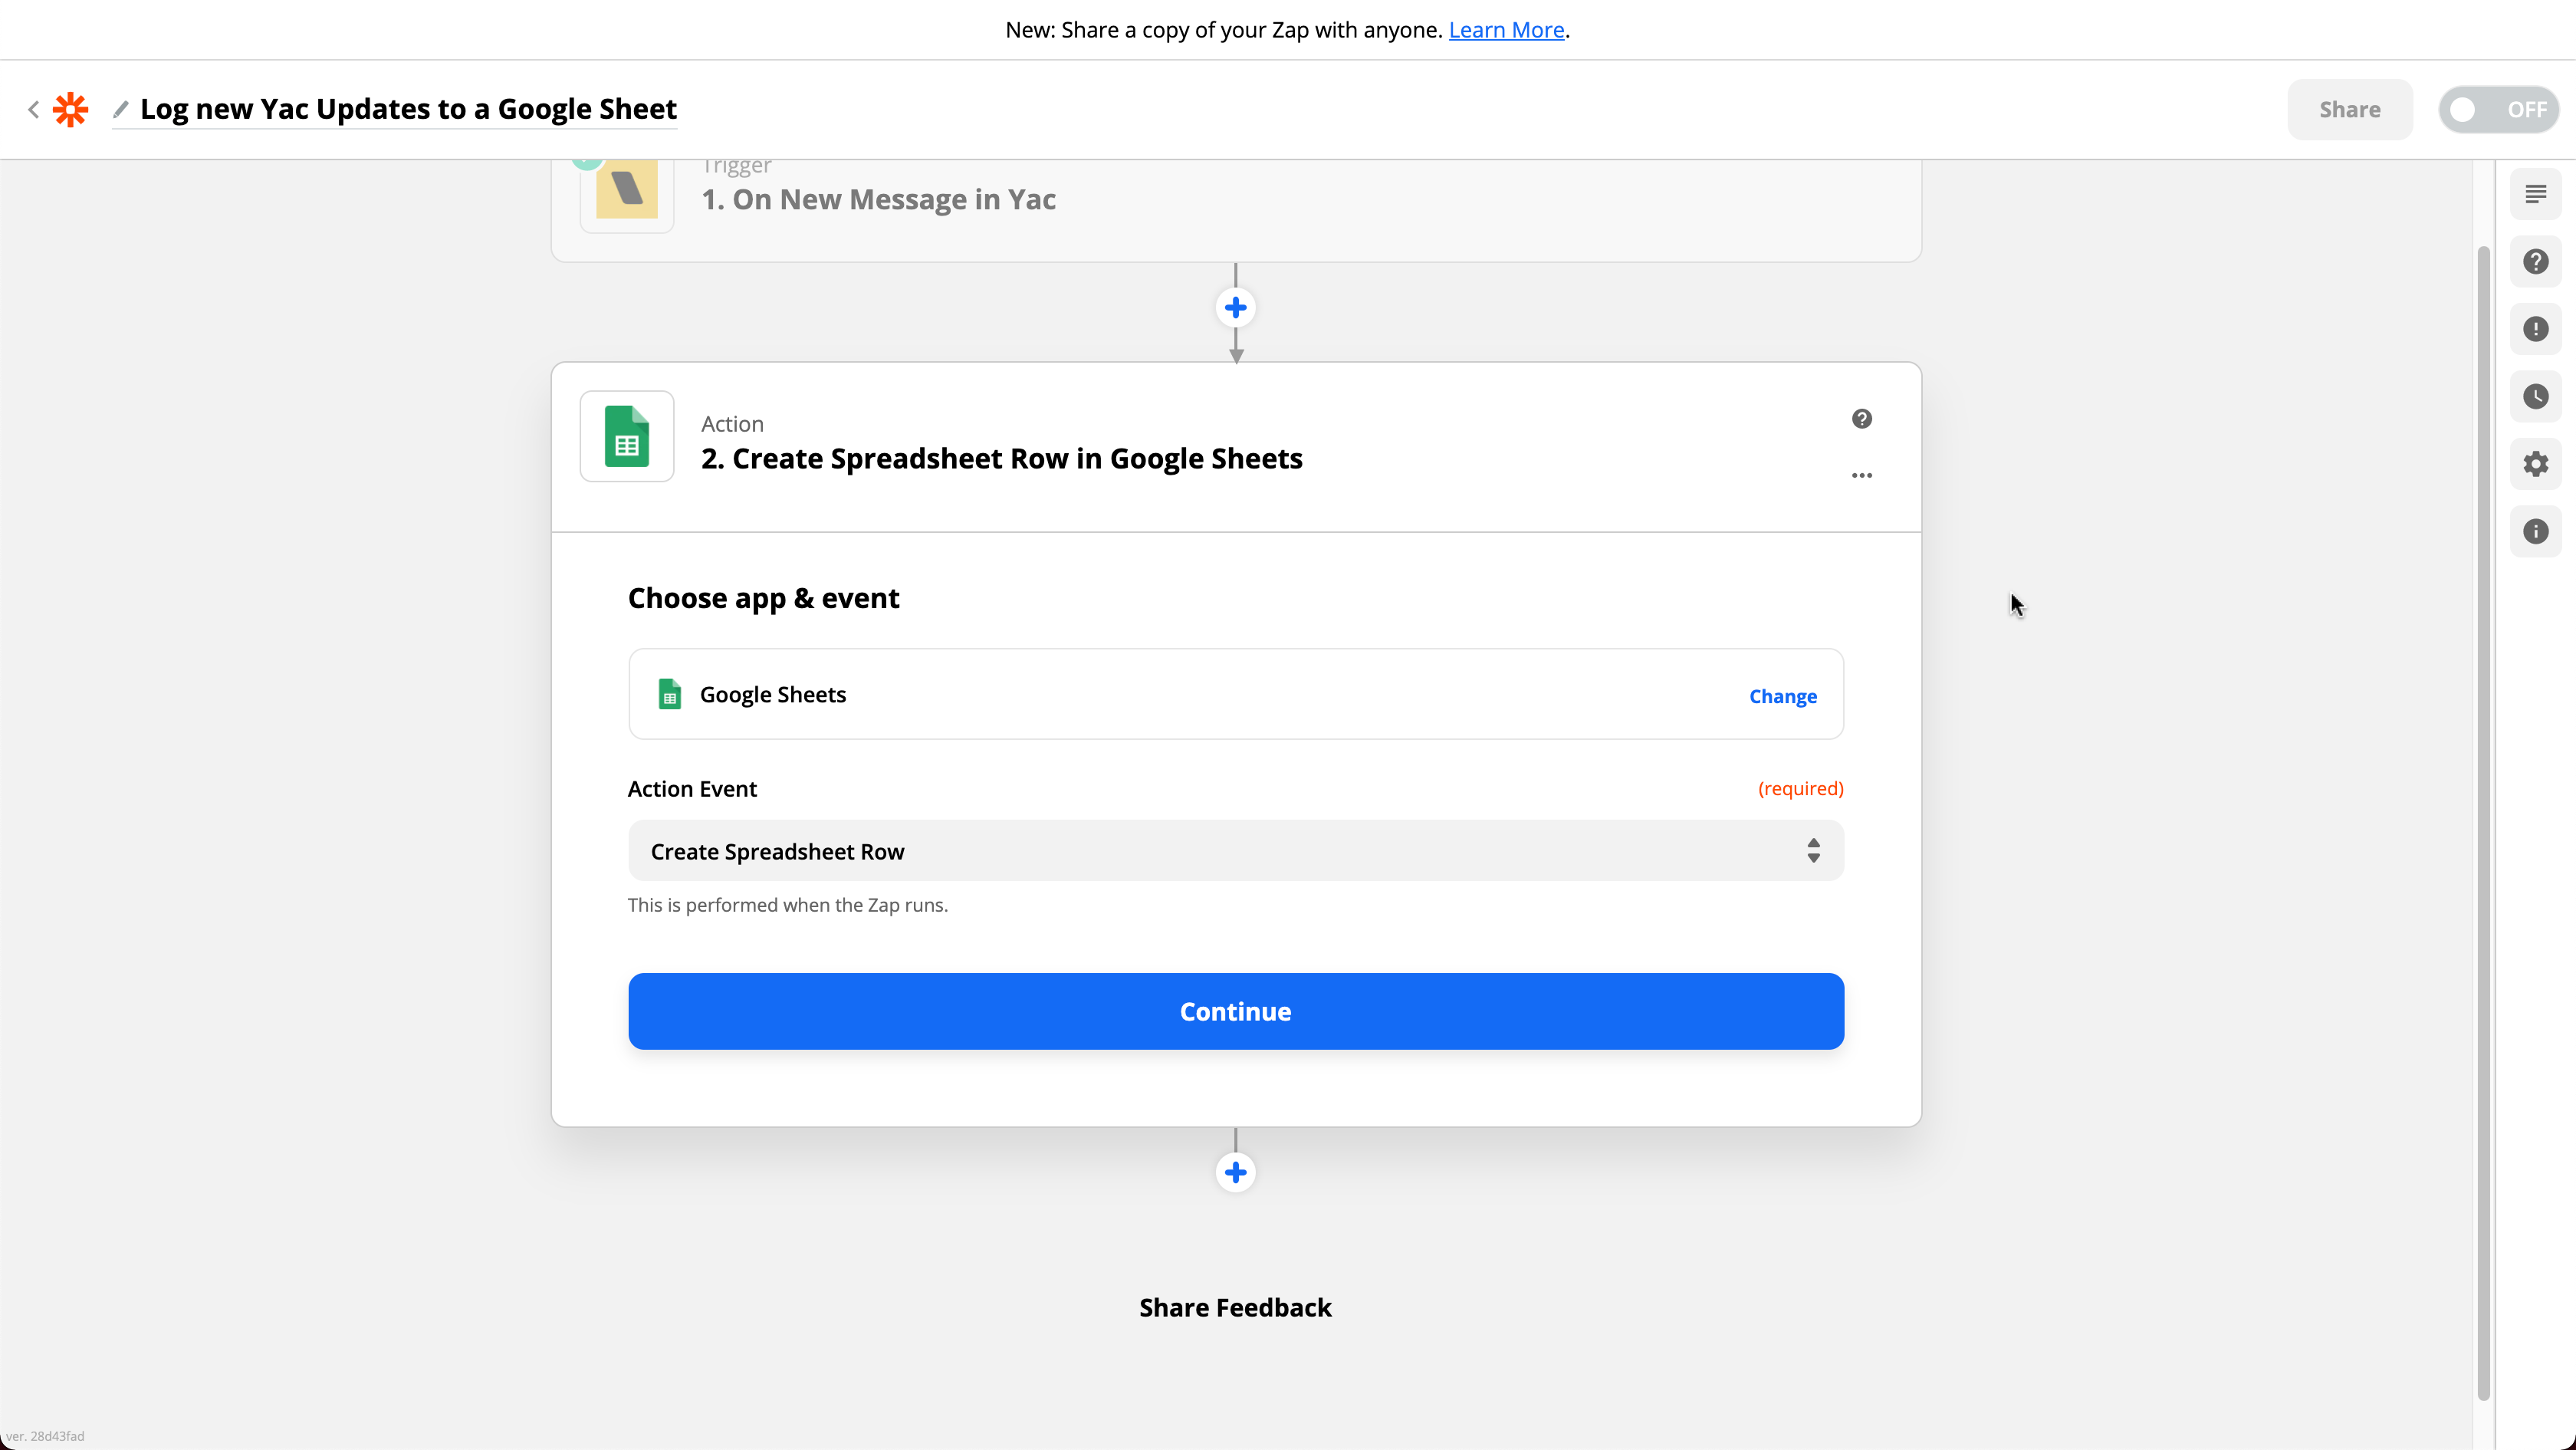Click the action step help question icon
This screenshot has height=1450, width=2576.
tap(1861, 419)
